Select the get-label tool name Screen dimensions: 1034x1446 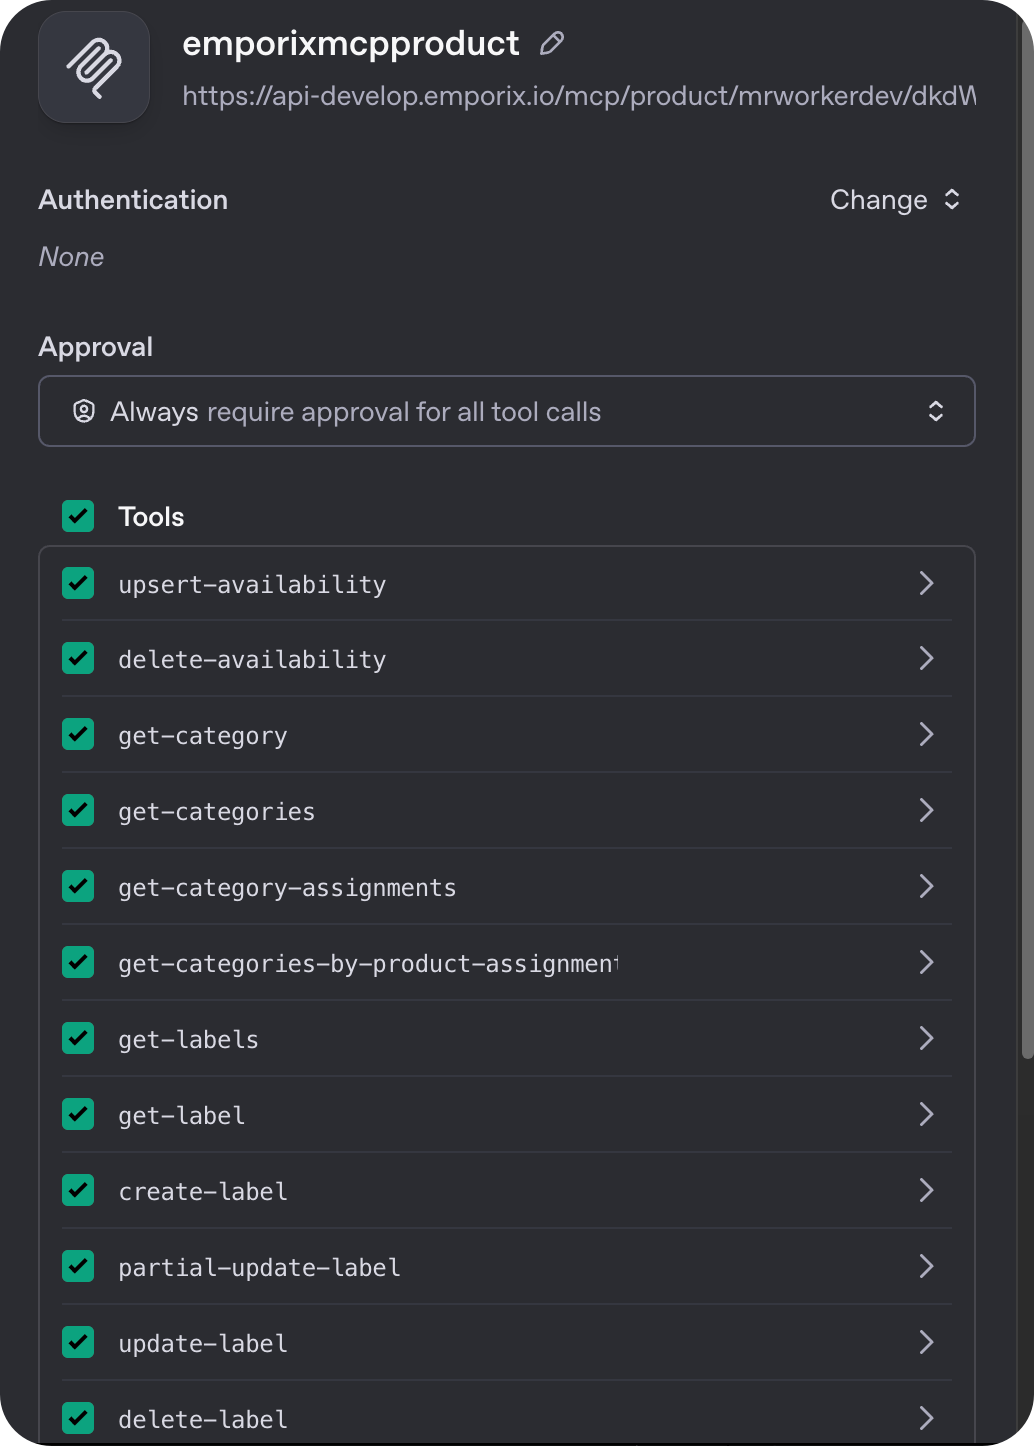[181, 1116]
